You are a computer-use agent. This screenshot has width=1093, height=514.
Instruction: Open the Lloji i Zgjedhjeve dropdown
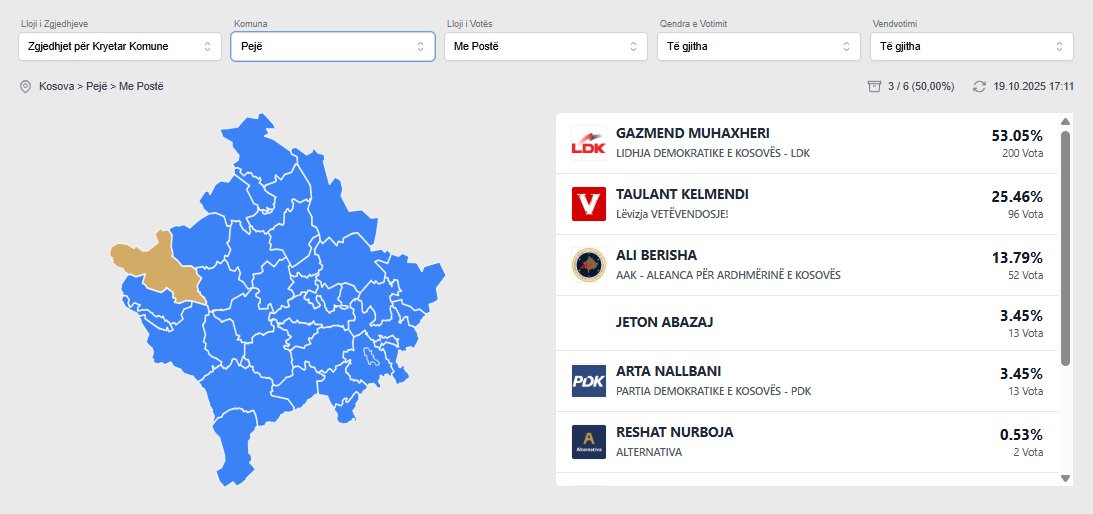point(120,47)
